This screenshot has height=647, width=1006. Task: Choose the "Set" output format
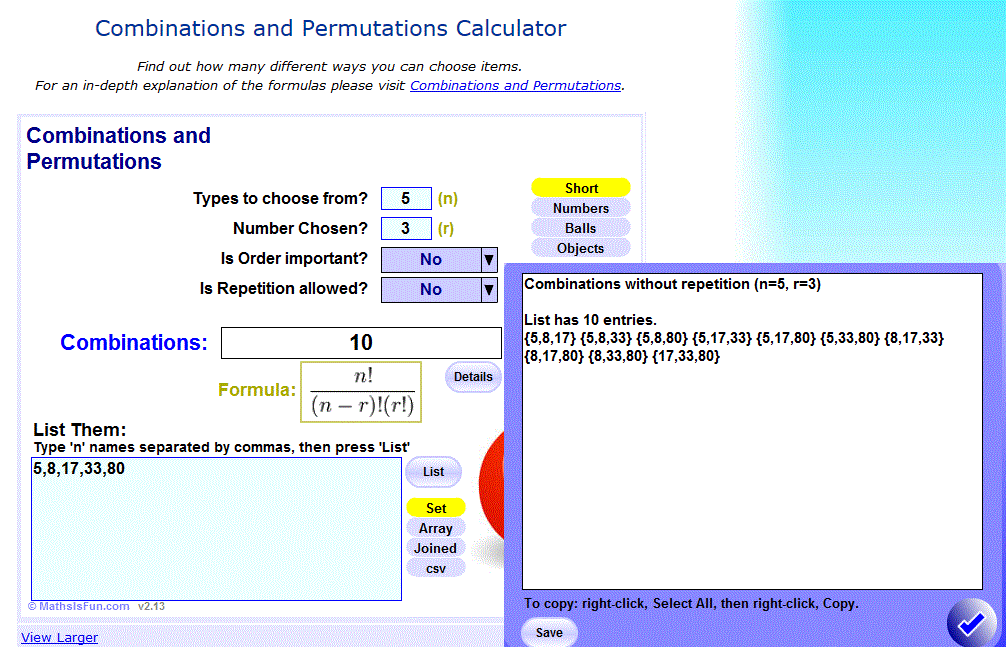[435, 508]
